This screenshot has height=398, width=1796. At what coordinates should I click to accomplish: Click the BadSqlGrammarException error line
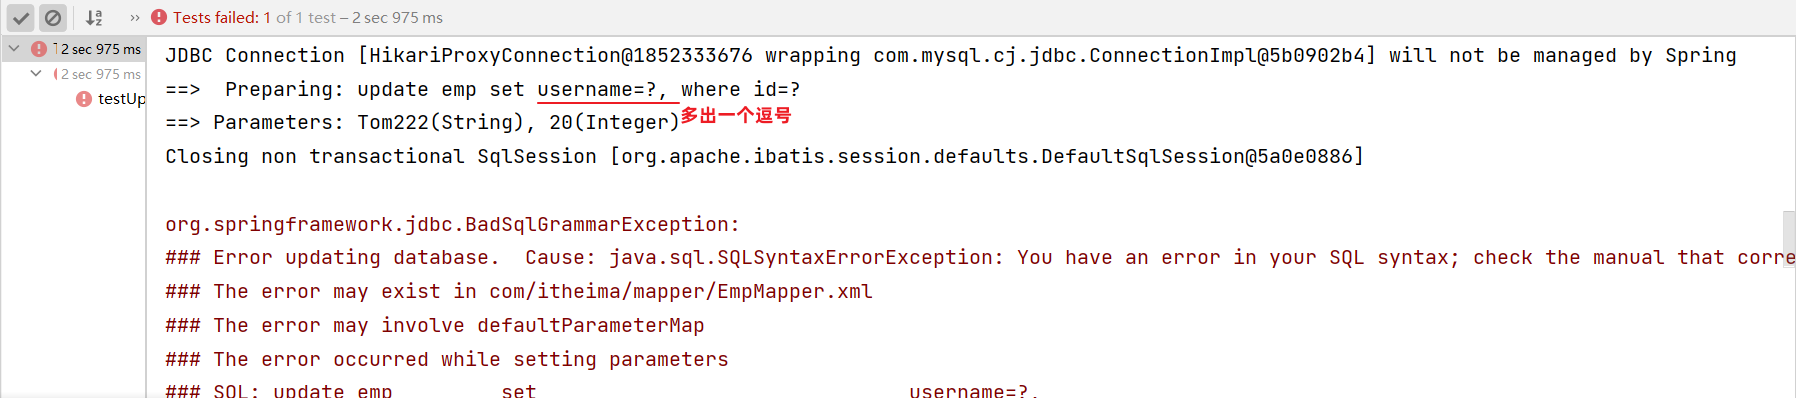pos(453,224)
